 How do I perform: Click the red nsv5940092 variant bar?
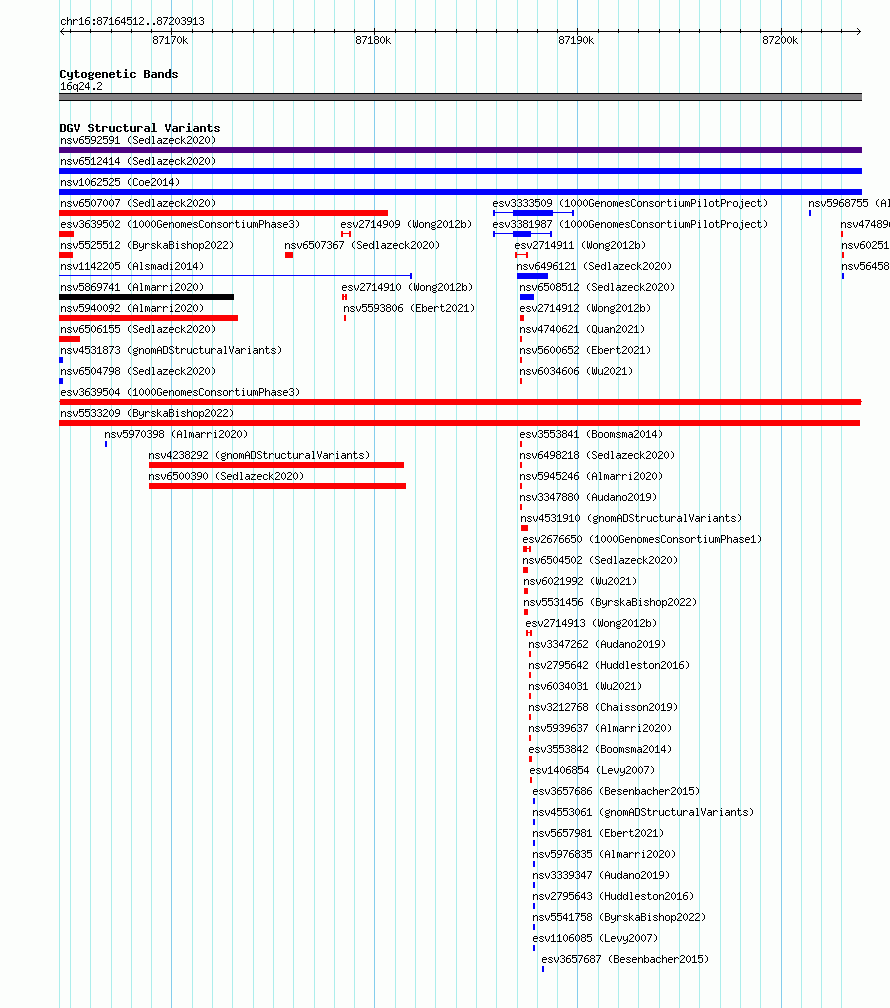(149, 318)
